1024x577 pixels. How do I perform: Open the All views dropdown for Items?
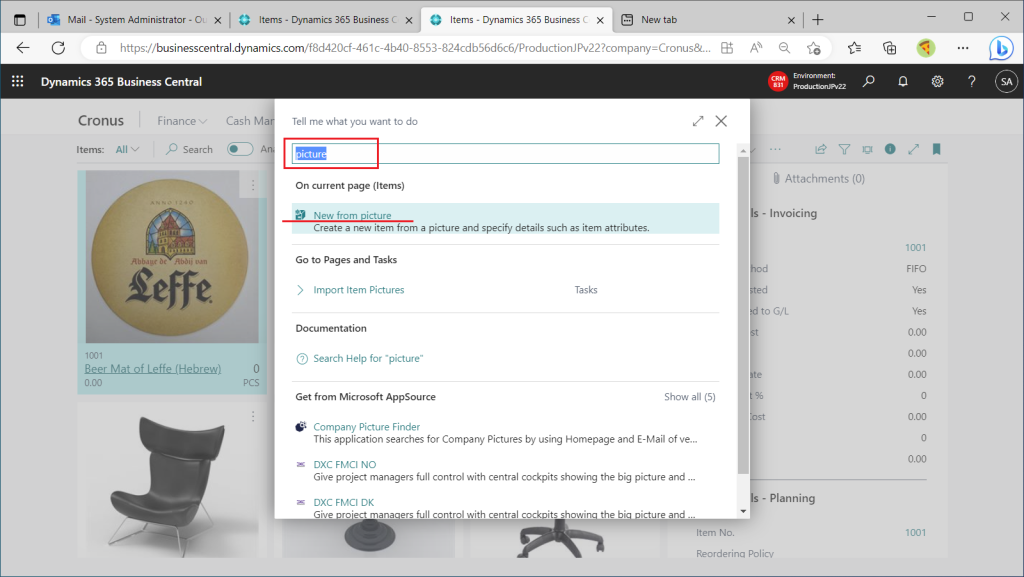coord(128,149)
